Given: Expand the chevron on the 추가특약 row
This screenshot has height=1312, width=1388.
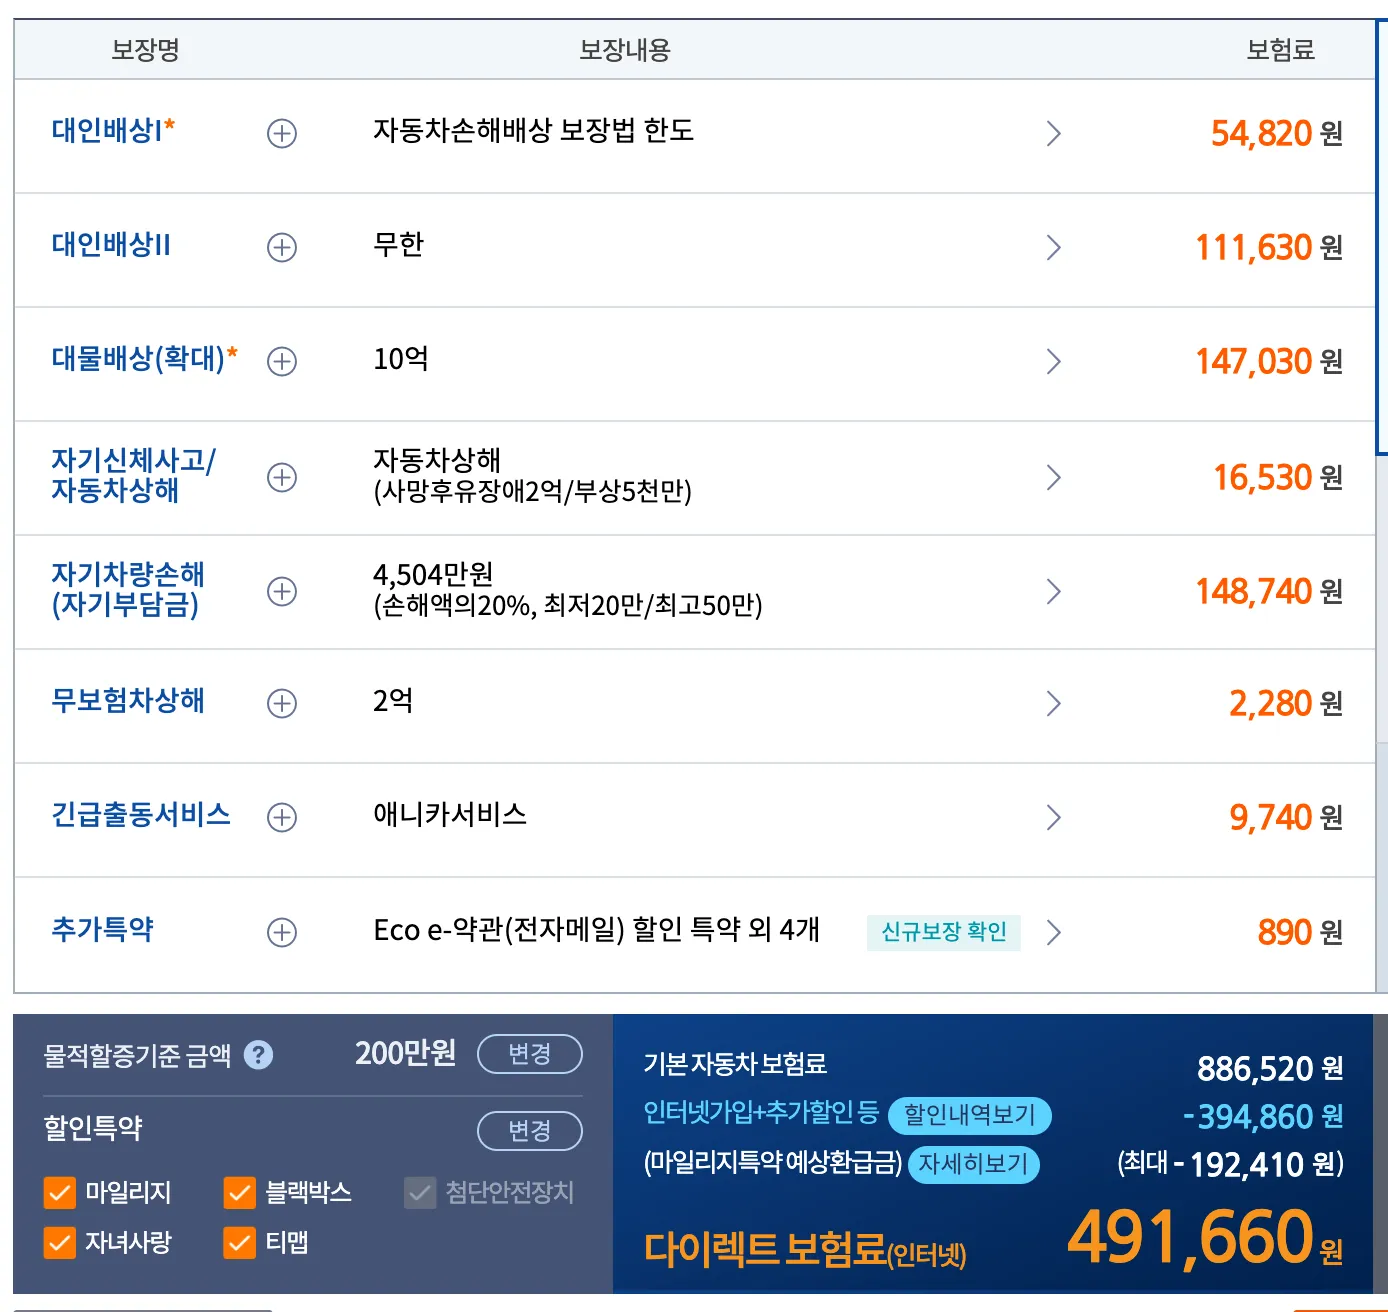Looking at the screenshot, I should click(x=1053, y=931).
